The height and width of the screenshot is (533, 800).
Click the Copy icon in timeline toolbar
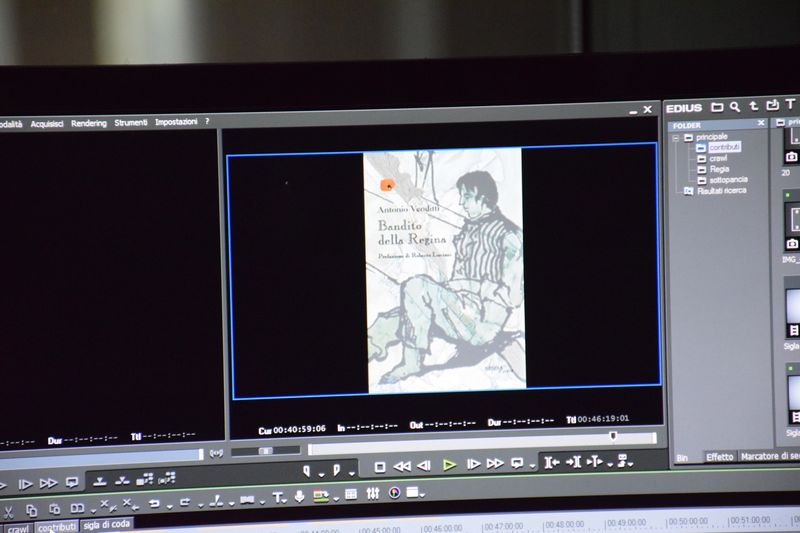tap(31, 510)
